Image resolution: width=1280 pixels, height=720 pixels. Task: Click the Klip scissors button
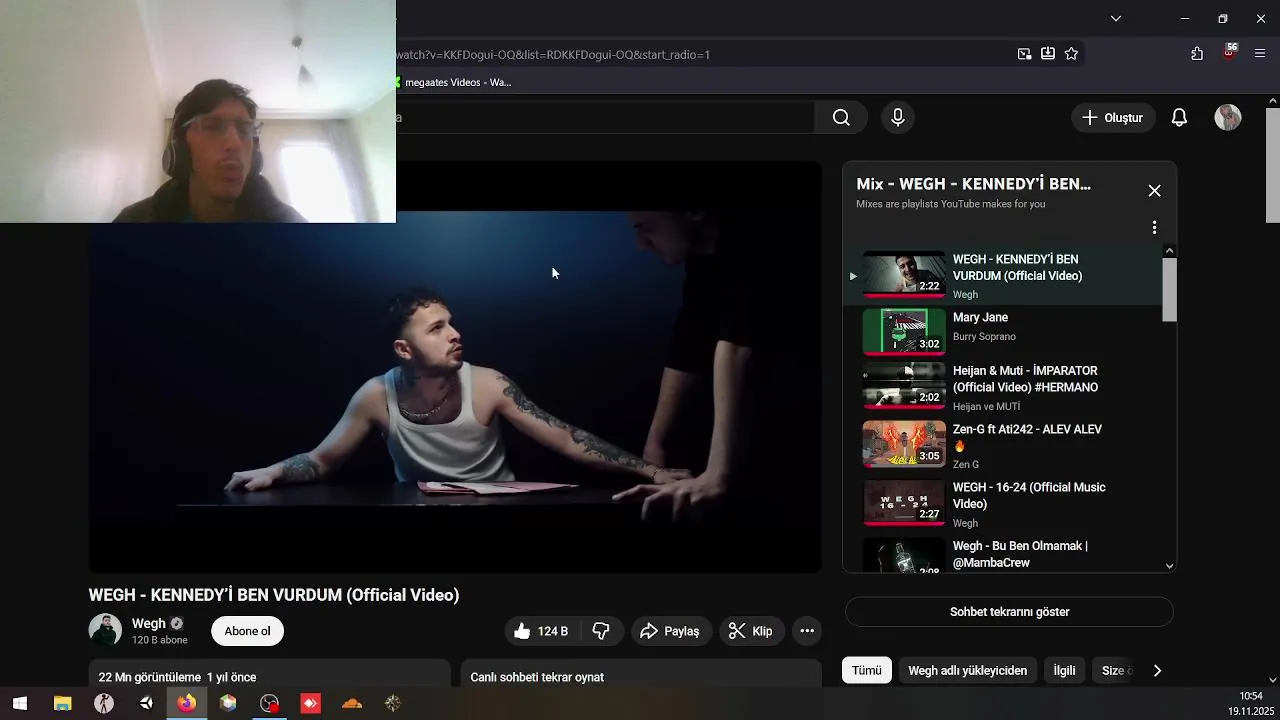(x=751, y=631)
